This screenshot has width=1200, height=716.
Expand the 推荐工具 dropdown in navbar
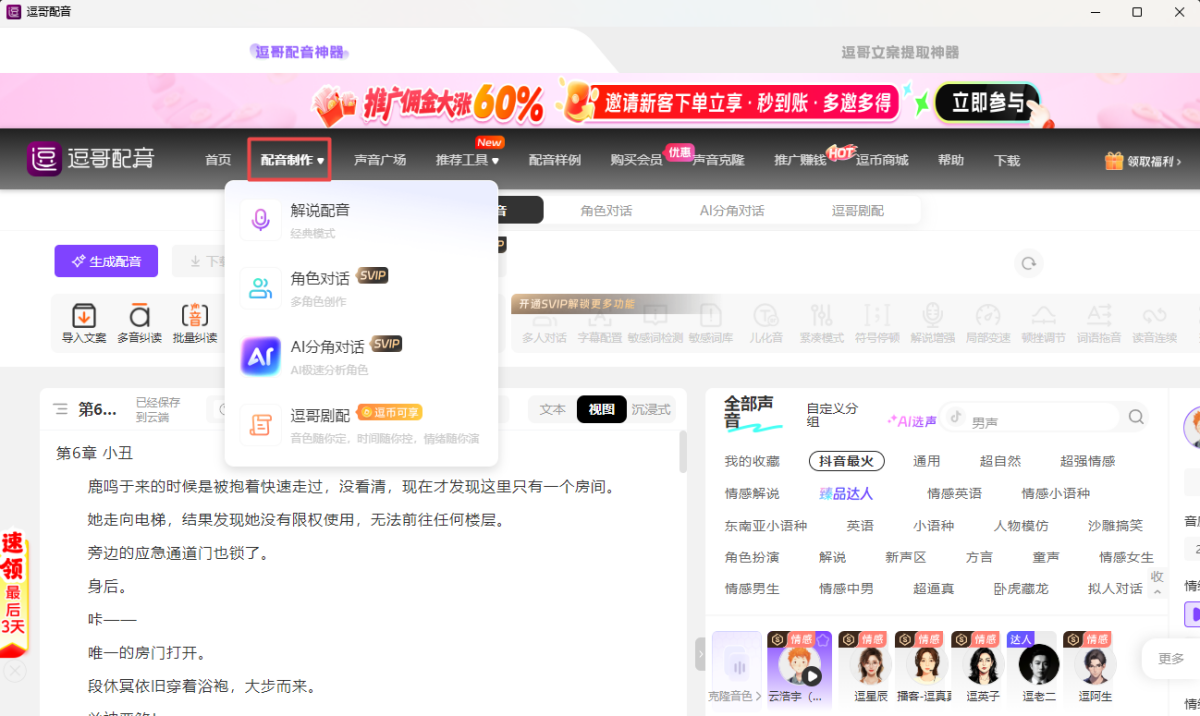(467, 160)
